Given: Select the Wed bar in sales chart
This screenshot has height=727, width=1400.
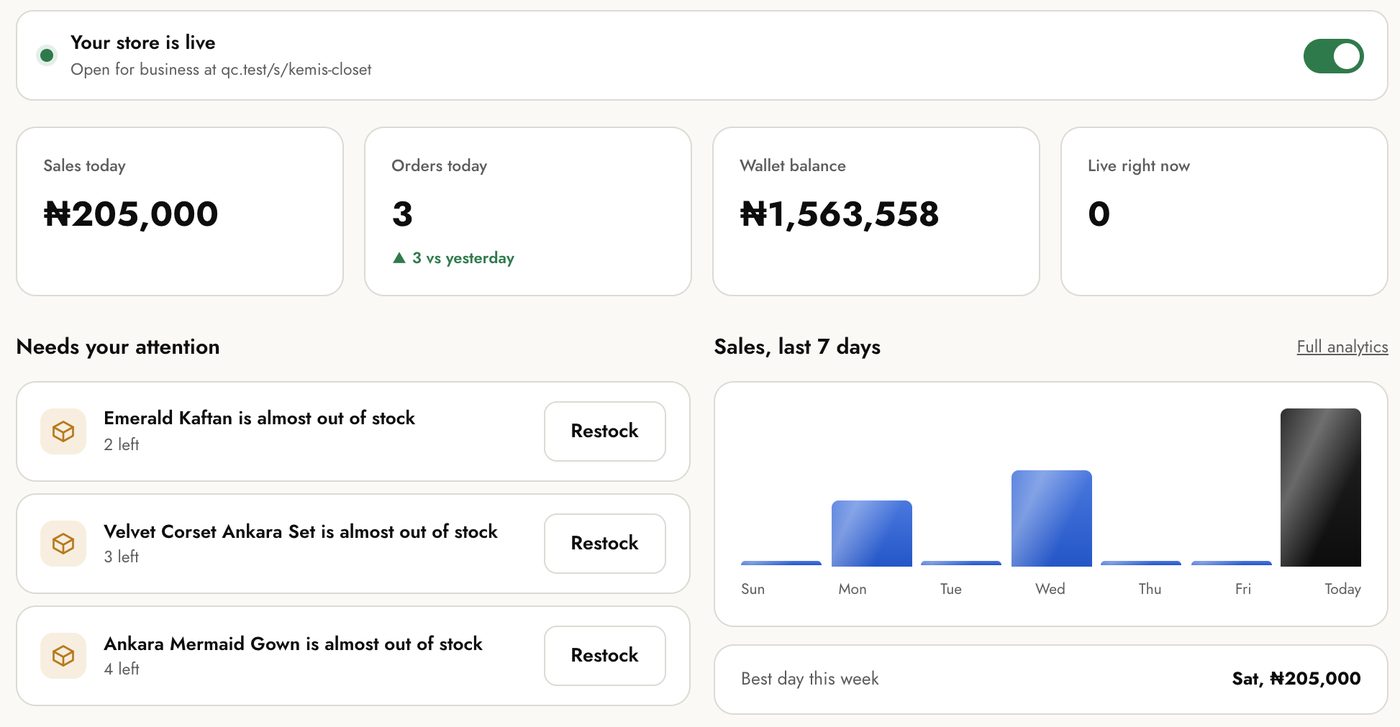Looking at the screenshot, I should (x=1051, y=518).
